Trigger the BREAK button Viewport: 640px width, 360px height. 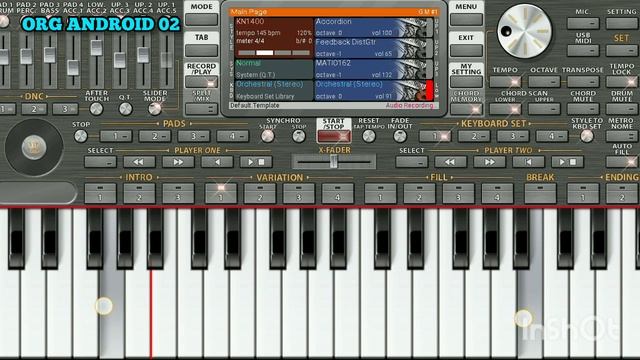pyautogui.click(x=540, y=193)
